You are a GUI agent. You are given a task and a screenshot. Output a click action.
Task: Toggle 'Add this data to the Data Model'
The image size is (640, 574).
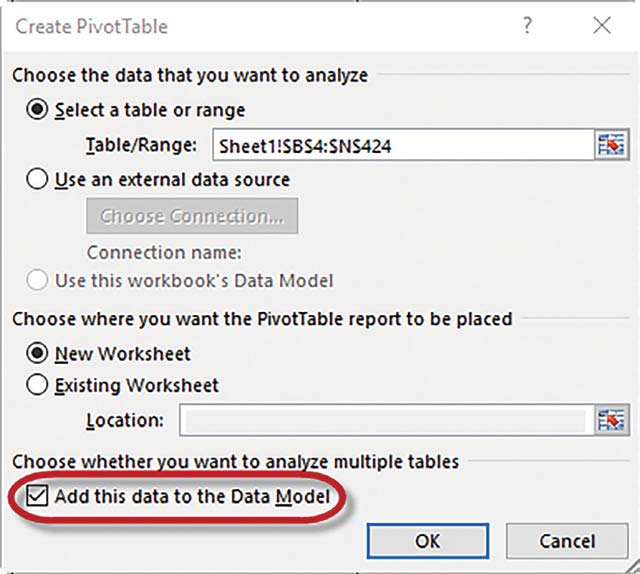coord(39,495)
